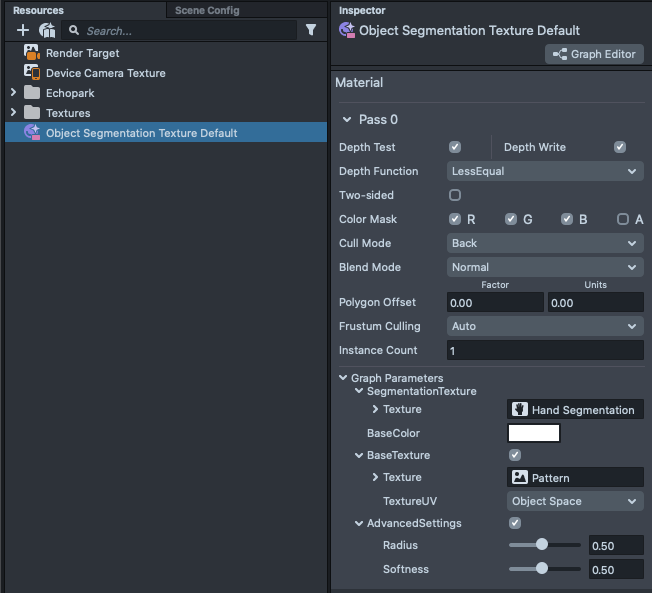This screenshot has height=593, width=652.
Task: Click the Echopark folder icon
Action: click(32, 93)
